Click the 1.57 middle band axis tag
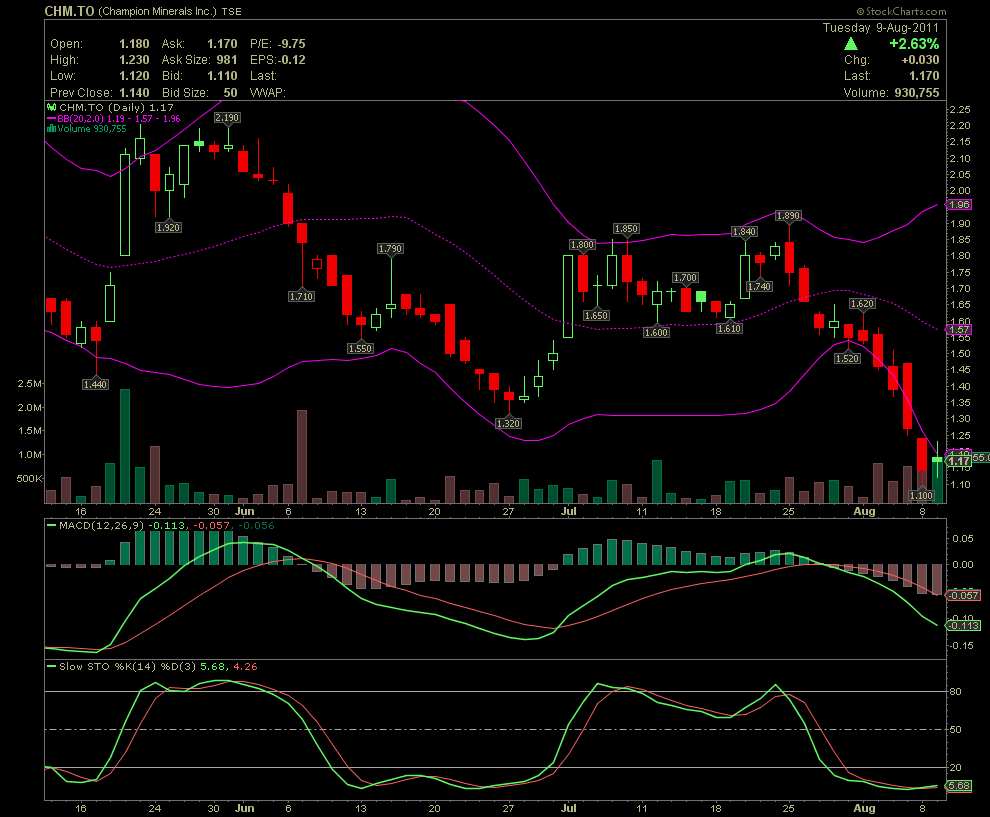This screenshot has width=990, height=817. pos(959,330)
